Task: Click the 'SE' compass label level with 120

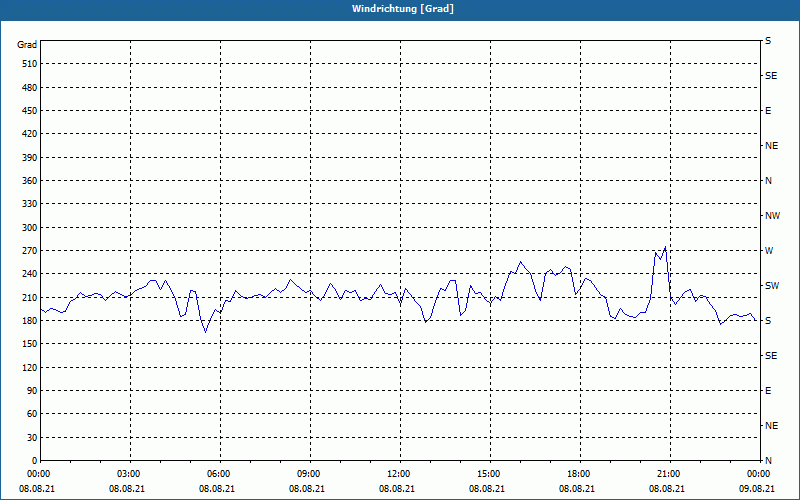Action: click(771, 356)
